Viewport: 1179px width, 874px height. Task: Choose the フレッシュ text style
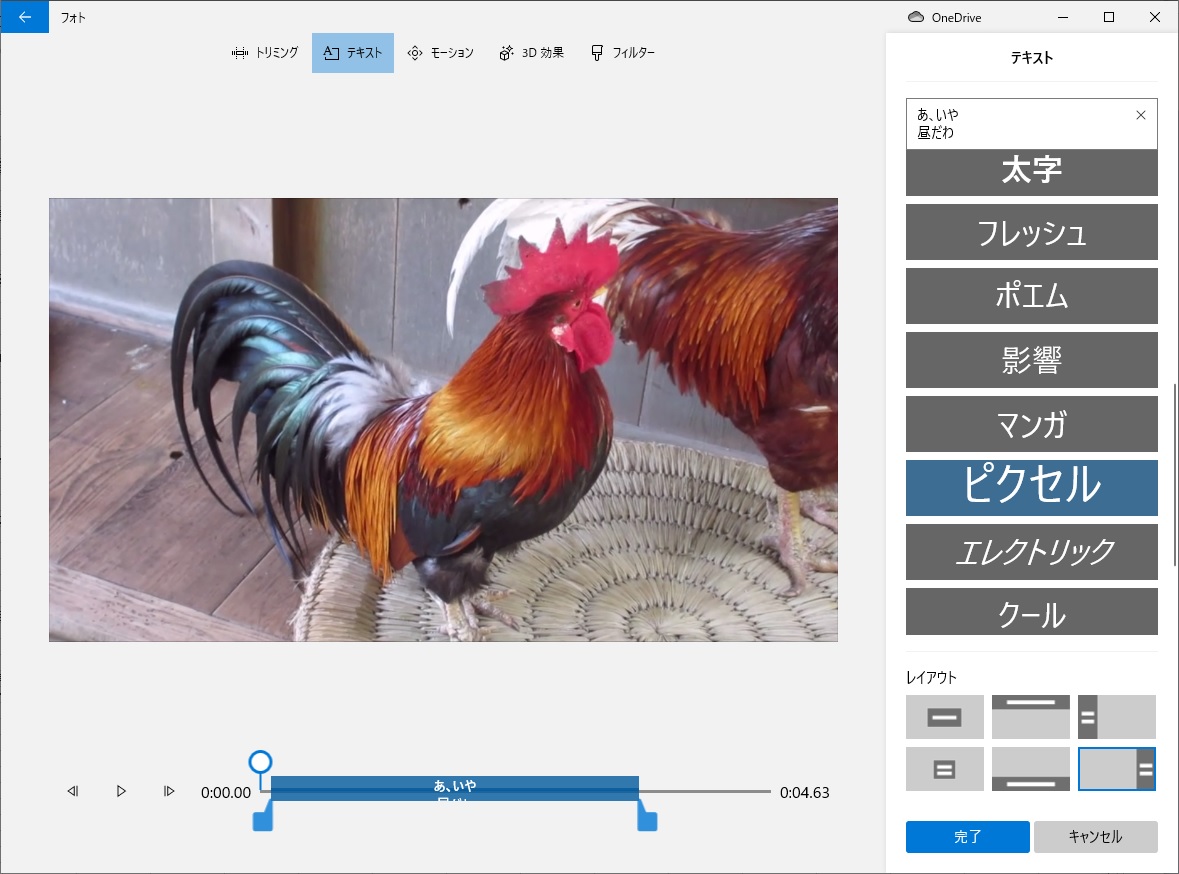click(x=1032, y=232)
